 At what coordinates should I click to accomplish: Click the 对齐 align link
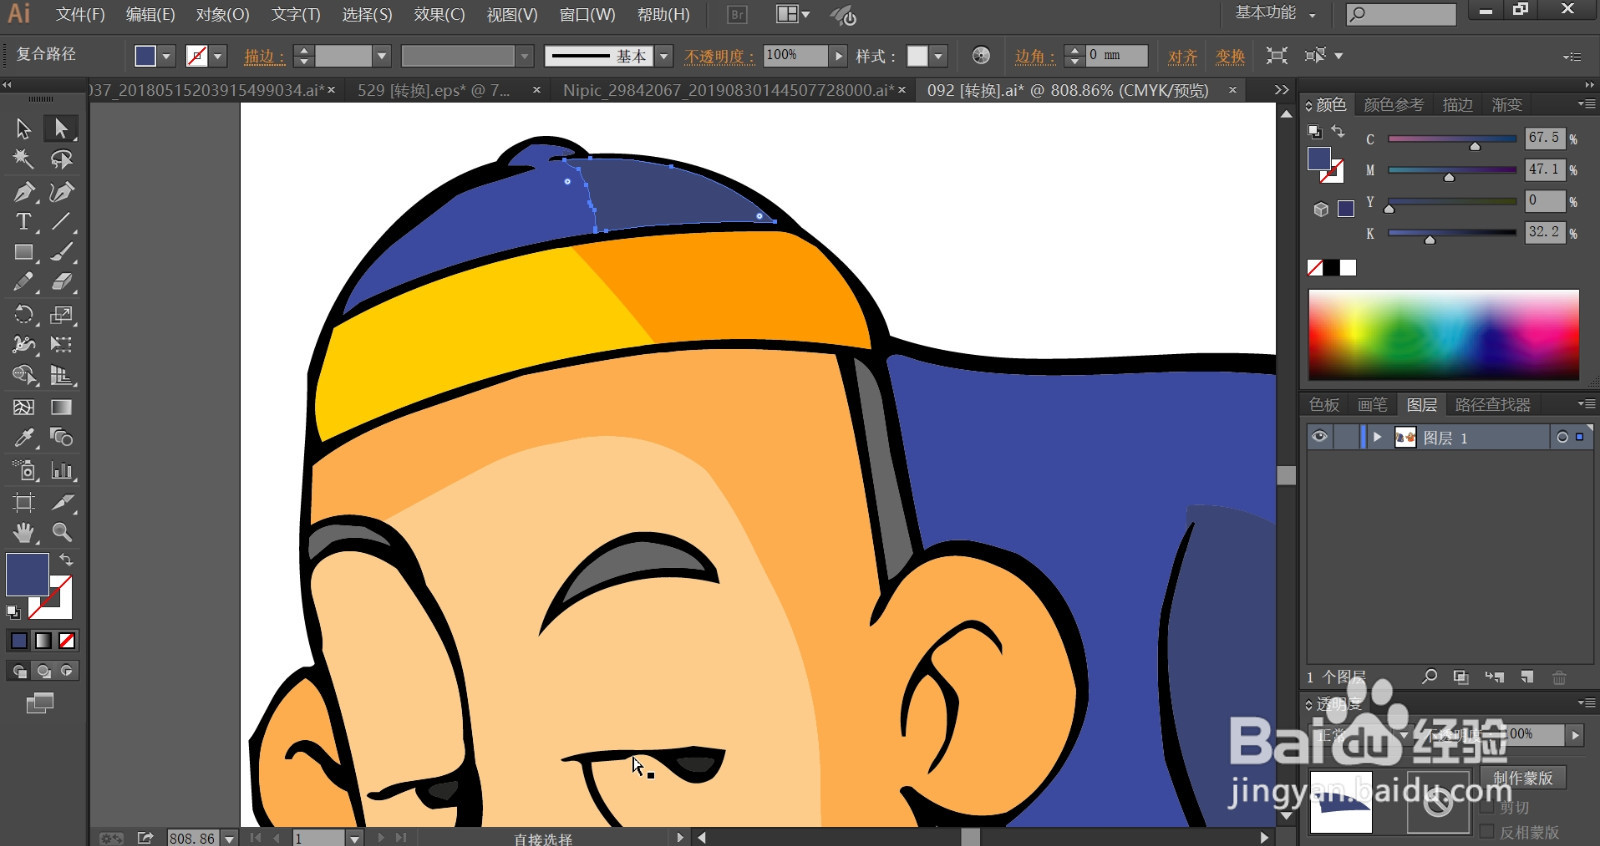point(1182,56)
